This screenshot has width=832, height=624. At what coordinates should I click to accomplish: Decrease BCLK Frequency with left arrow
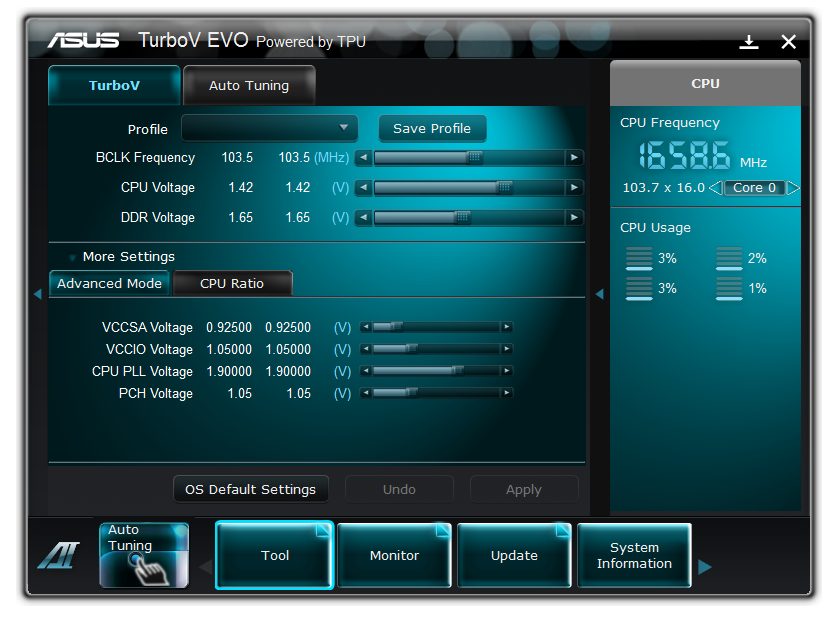[363, 158]
